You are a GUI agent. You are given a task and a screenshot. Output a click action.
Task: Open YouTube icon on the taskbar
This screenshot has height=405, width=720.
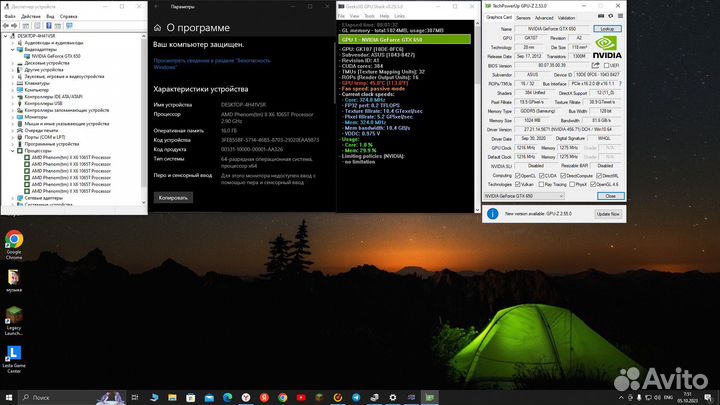pos(301,398)
